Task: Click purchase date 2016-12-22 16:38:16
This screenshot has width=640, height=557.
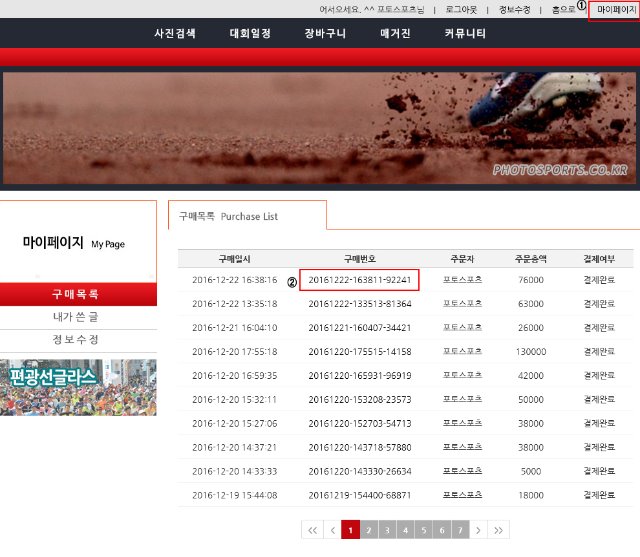Action: coord(235,280)
